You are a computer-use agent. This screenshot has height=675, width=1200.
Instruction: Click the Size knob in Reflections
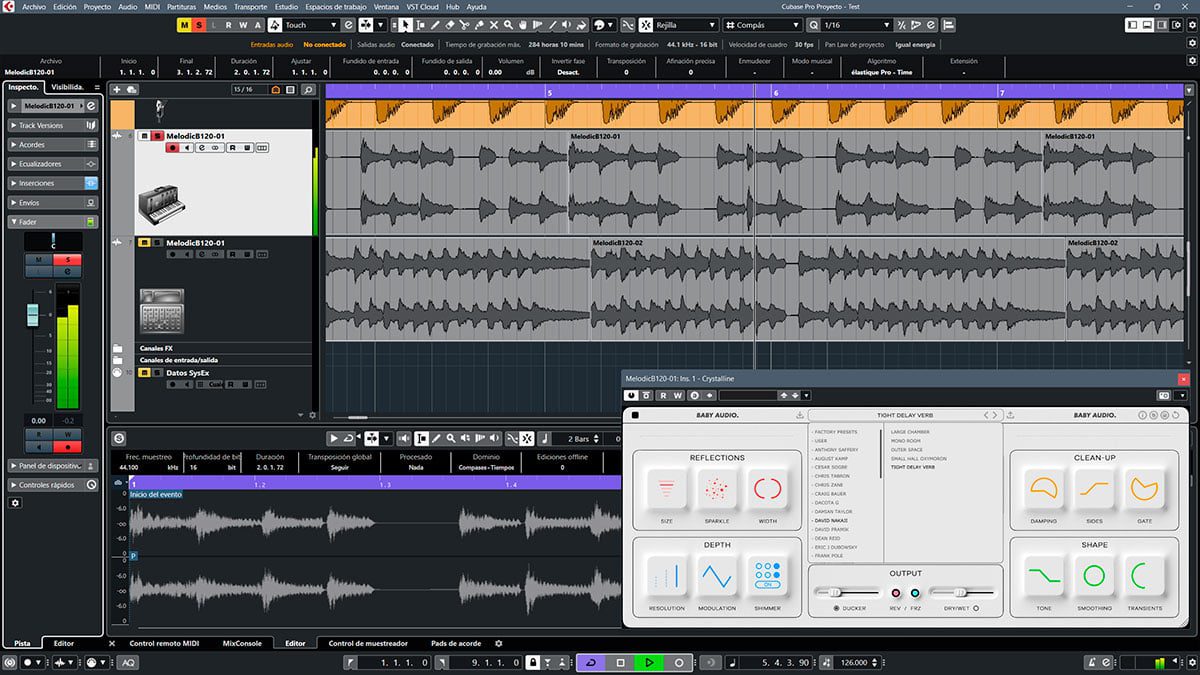point(667,490)
